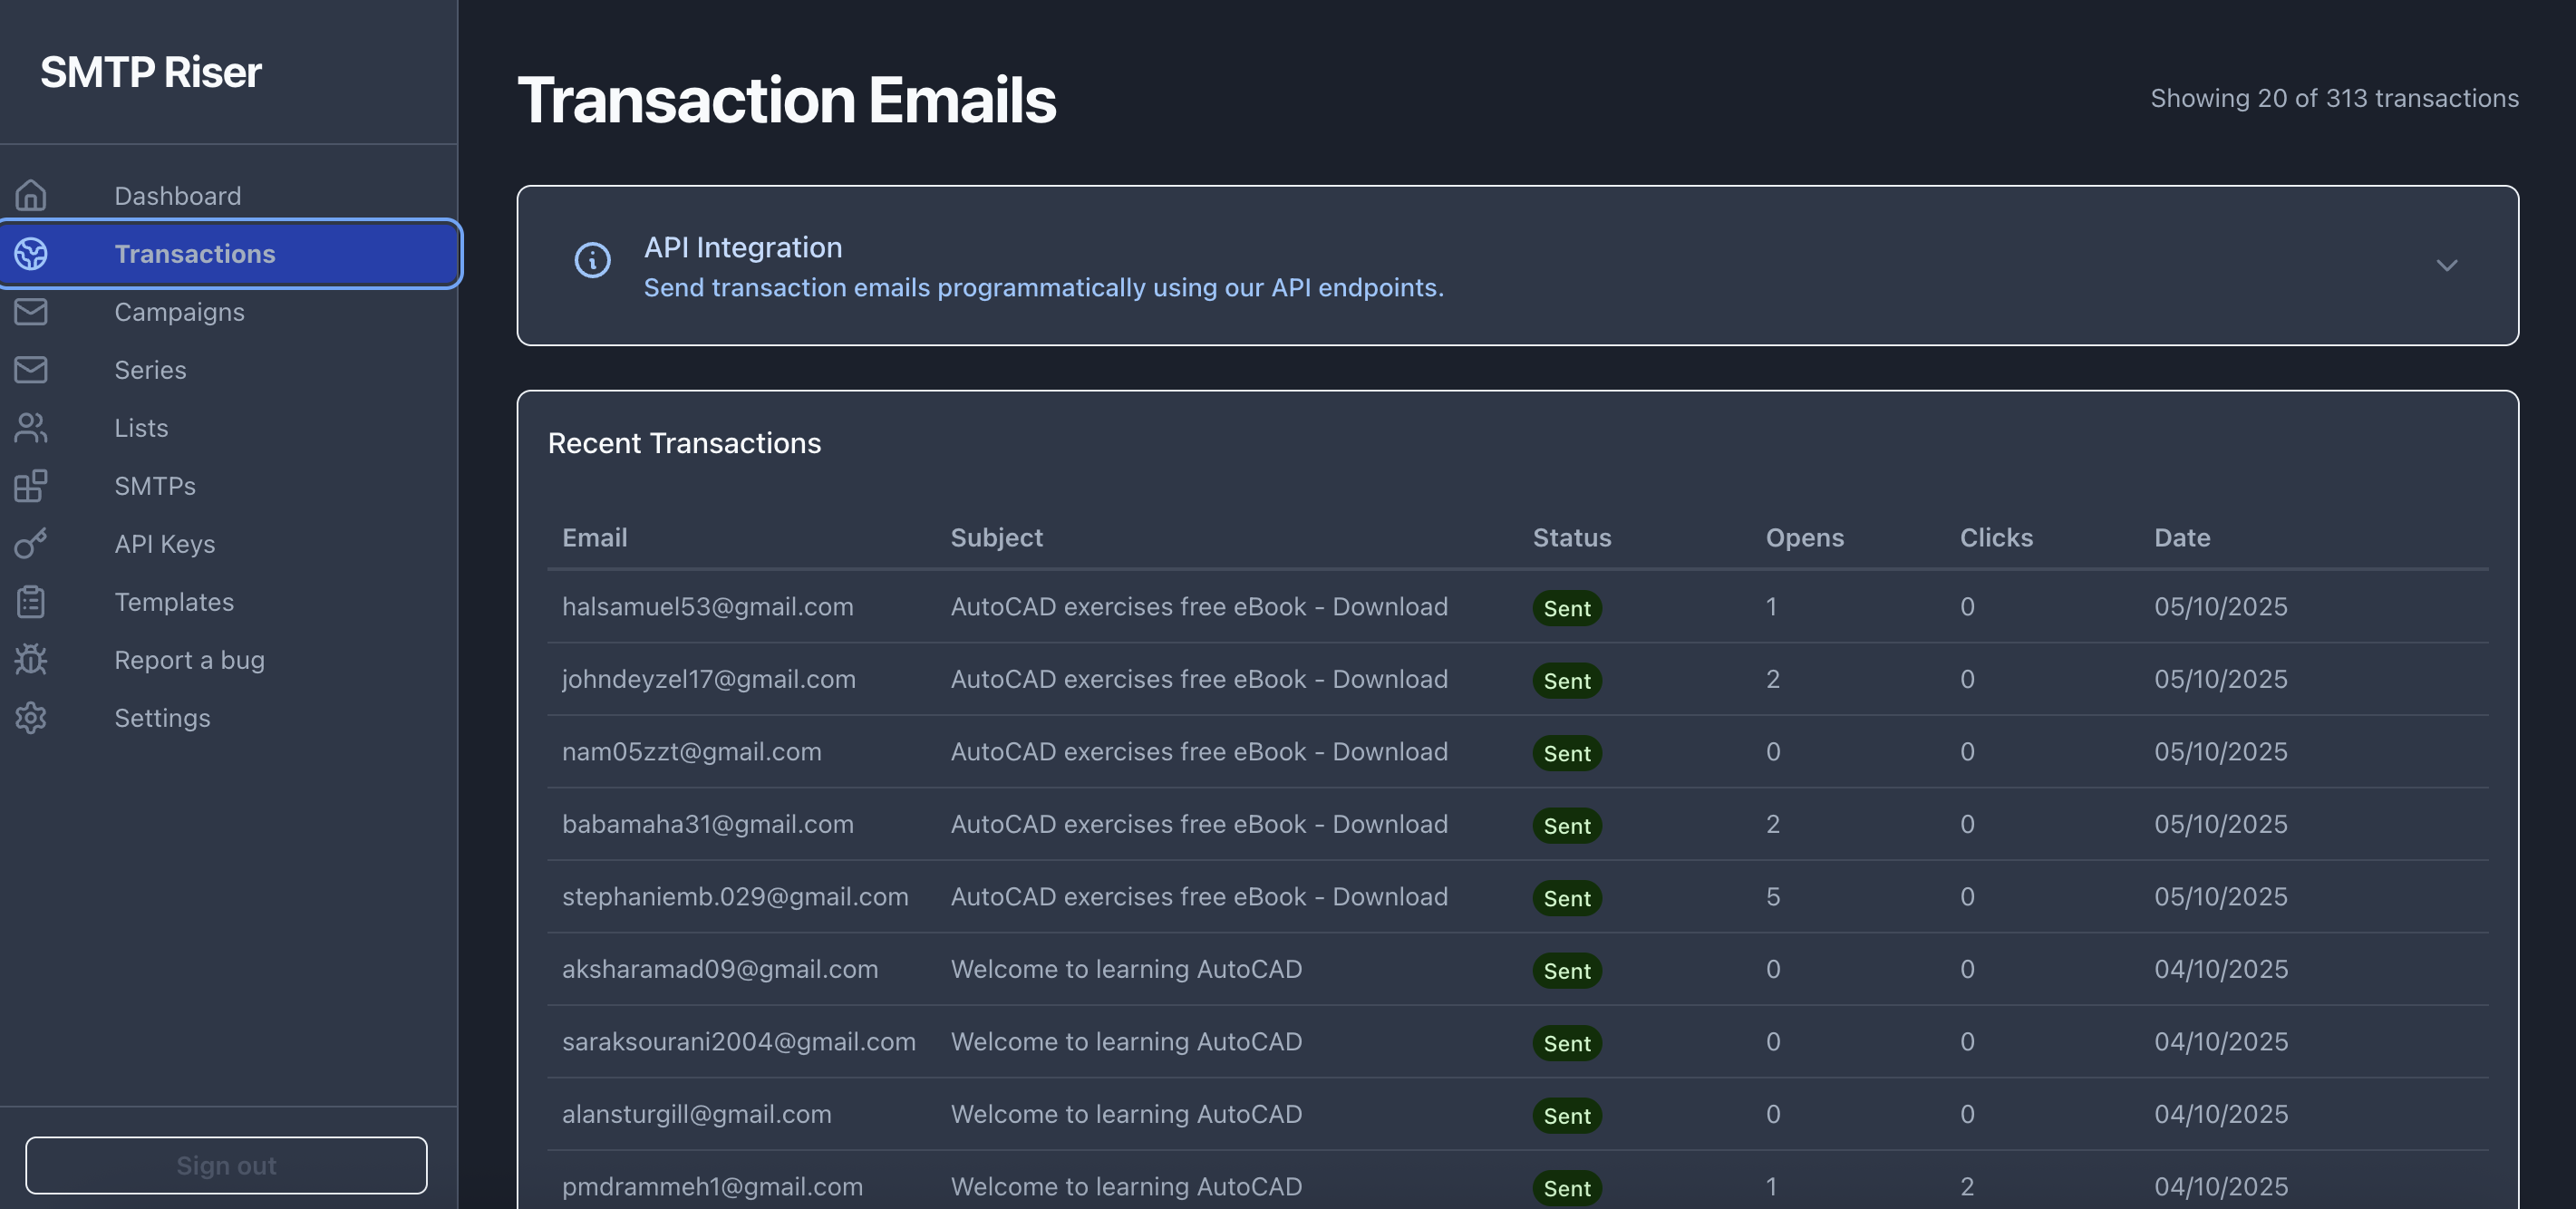
Task: Open the Campaigns section
Action: pyautogui.click(x=179, y=311)
